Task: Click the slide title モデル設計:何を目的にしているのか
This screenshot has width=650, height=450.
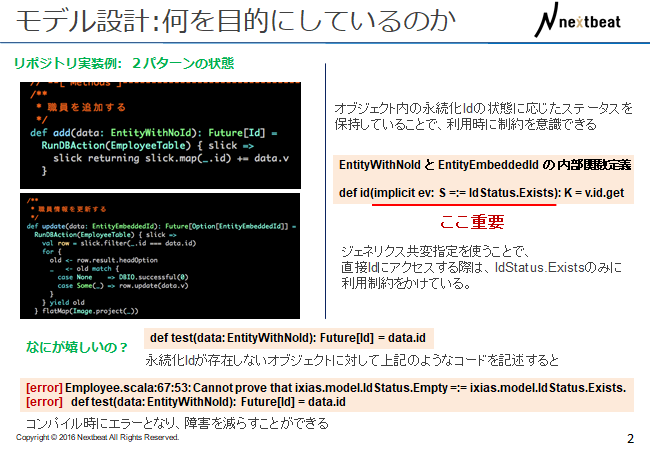Action: click(x=235, y=21)
